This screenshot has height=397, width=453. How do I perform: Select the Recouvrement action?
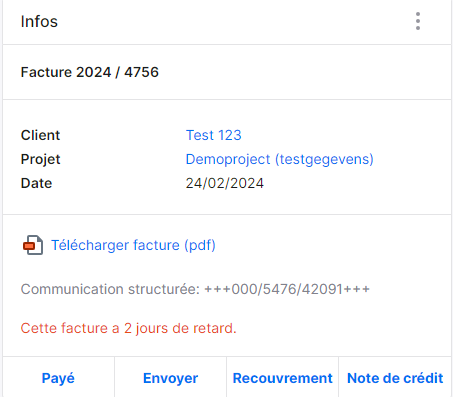[283, 378]
